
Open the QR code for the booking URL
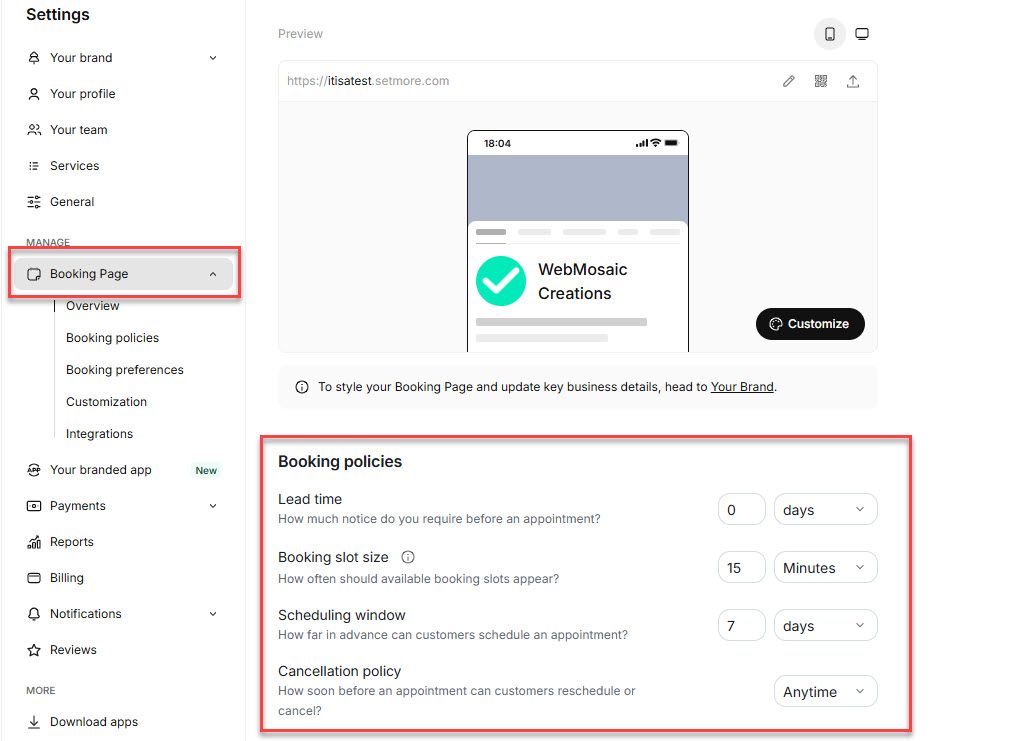tap(821, 81)
